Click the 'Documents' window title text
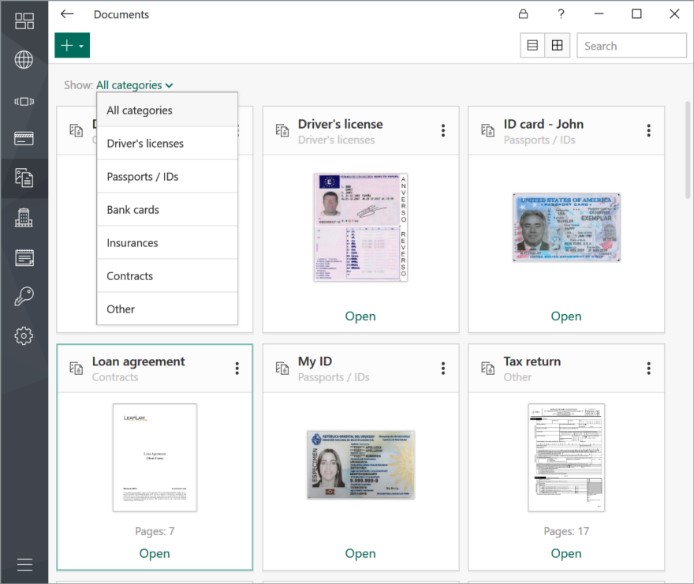 [121, 15]
